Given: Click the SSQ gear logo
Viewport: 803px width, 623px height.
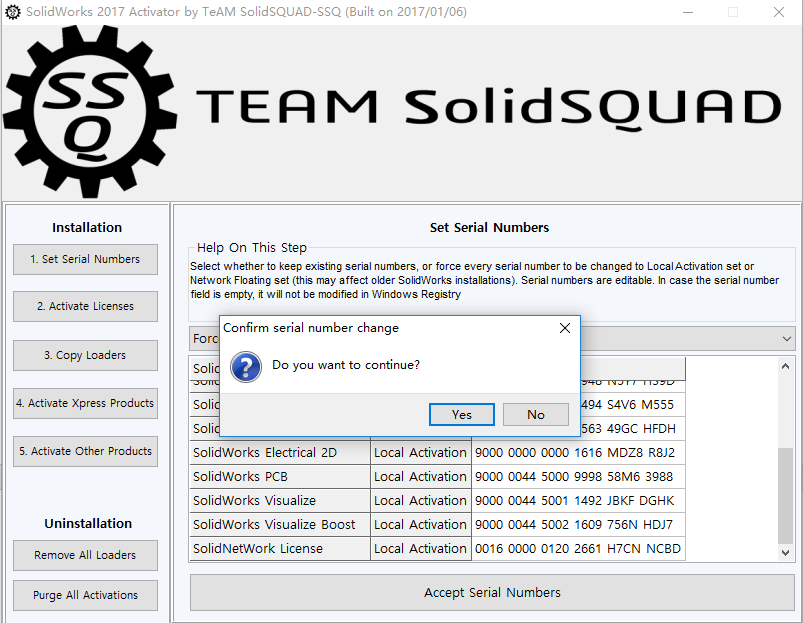Looking at the screenshot, I should [x=91, y=111].
